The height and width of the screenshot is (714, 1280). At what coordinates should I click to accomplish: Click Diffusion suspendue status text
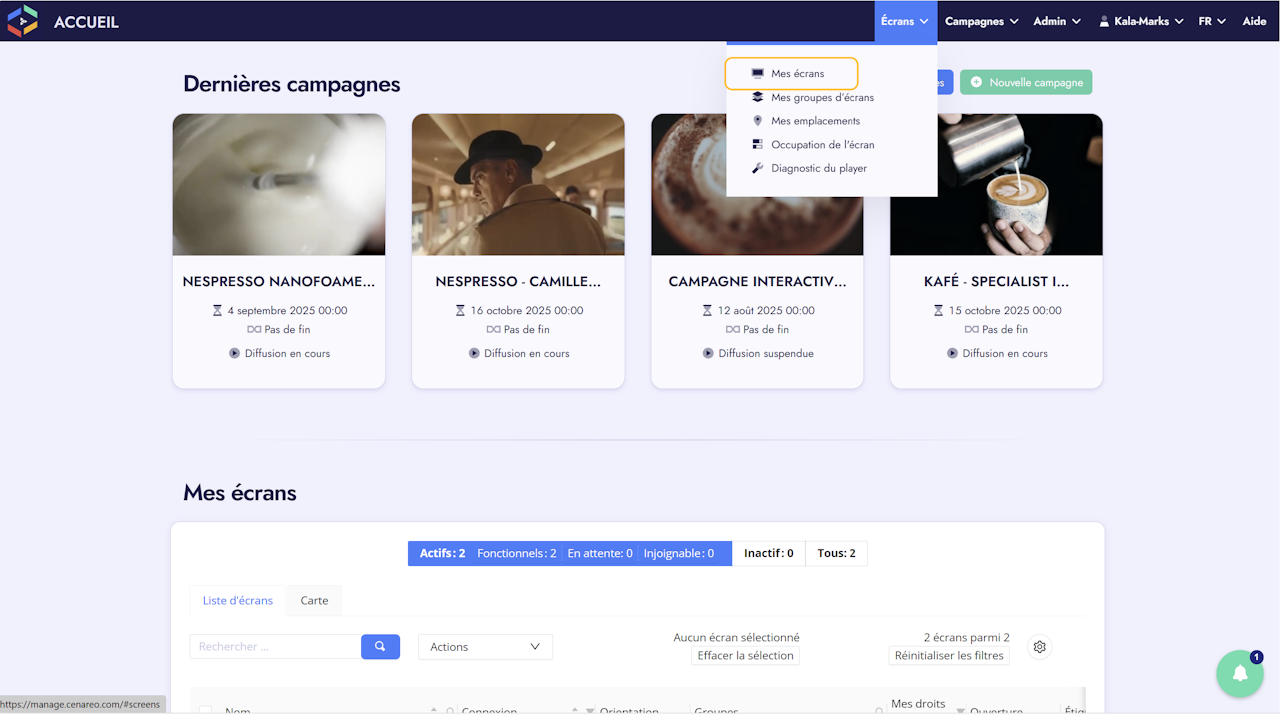(x=766, y=354)
